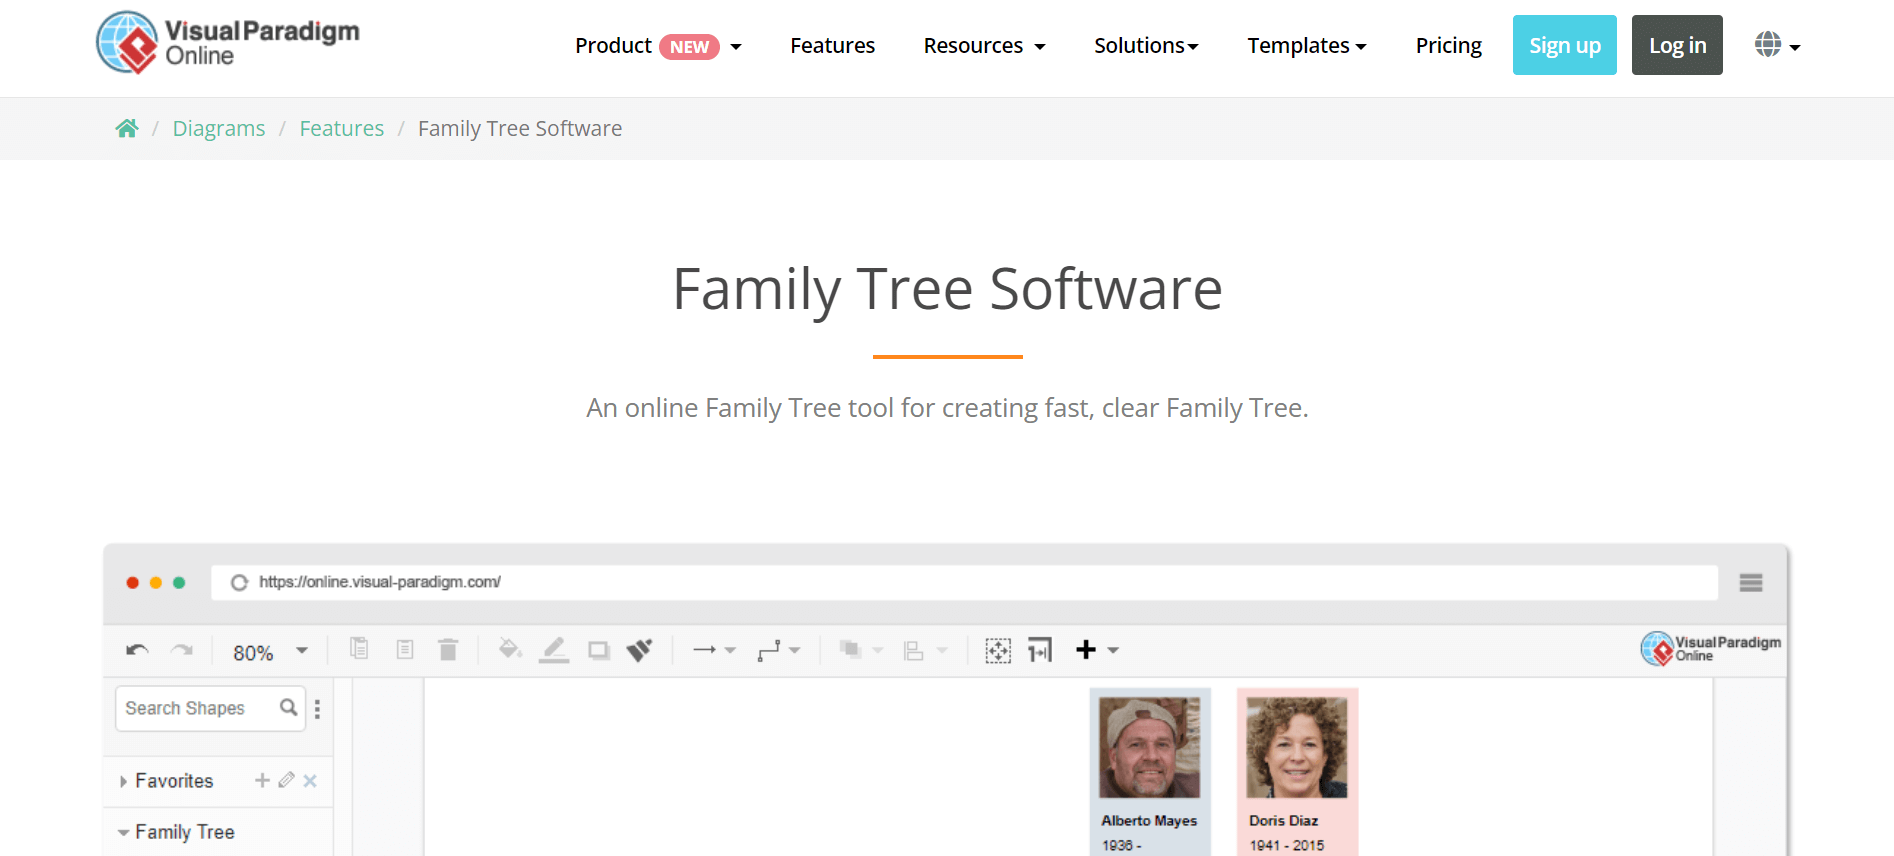Click the hamburger menu in the mock browser

1751,583
